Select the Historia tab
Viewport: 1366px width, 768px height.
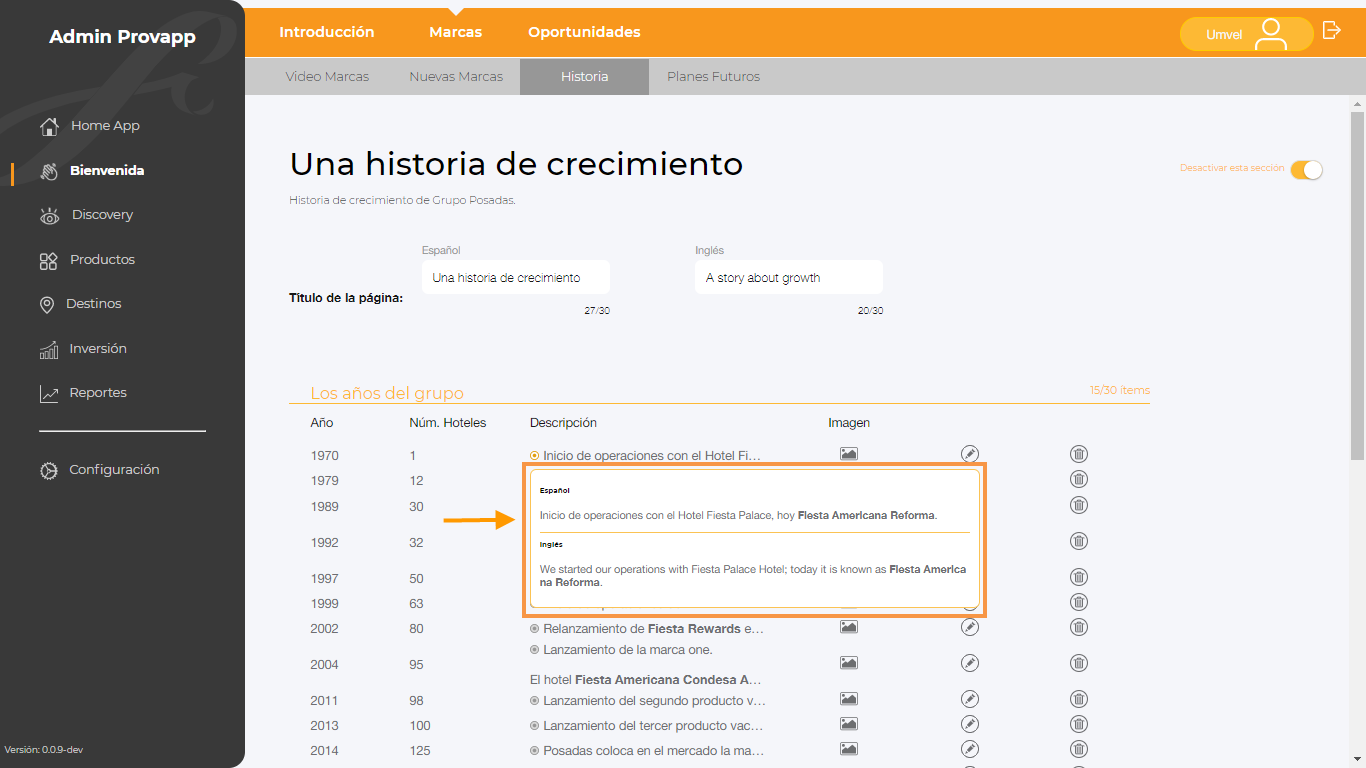(x=585, y=76)
